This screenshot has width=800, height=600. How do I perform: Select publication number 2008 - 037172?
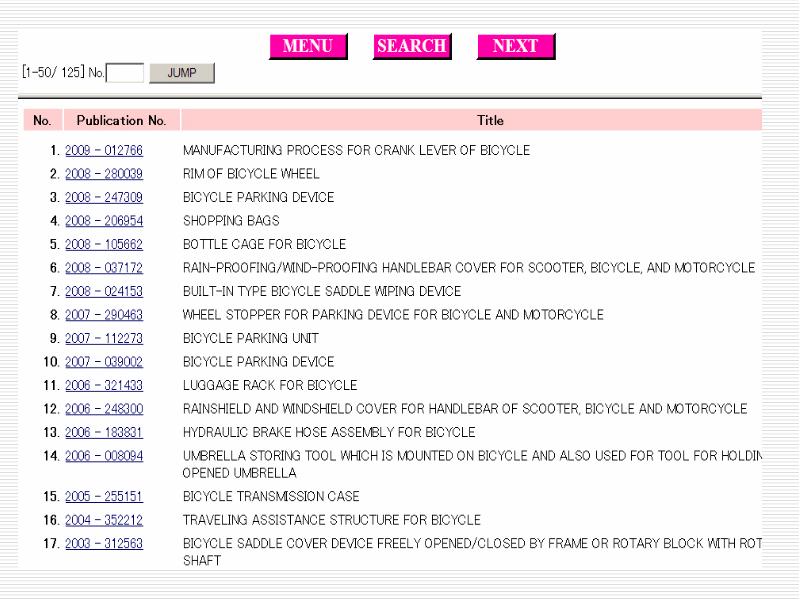[103, 268]
